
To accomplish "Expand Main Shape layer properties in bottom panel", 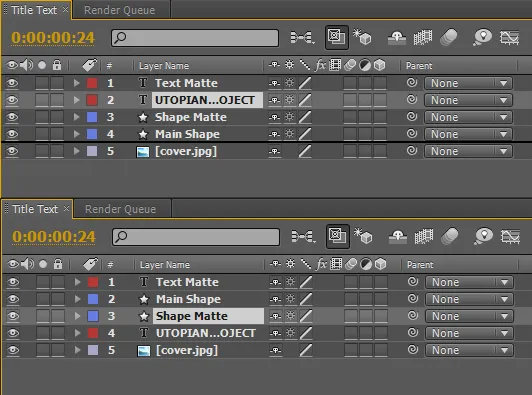I will click(78, 299).
